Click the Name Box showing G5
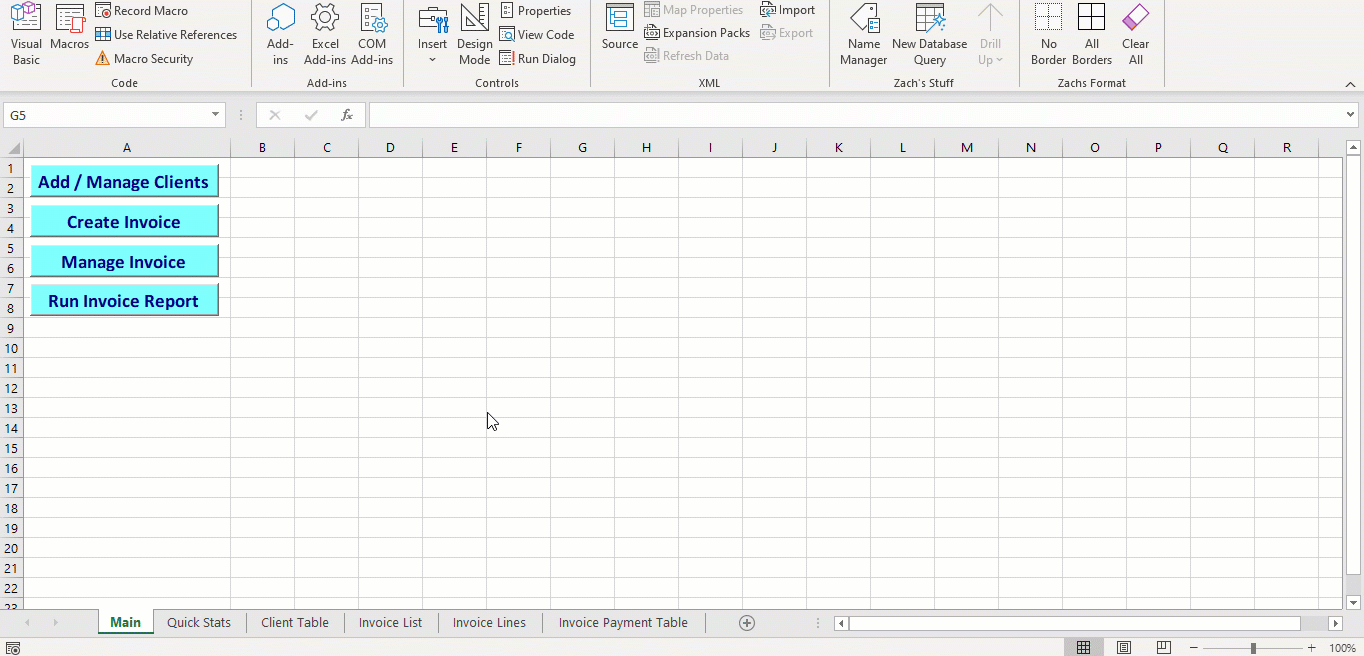Image resolution: width=1364 pixels, height=656 pixels. coord(105,115)
